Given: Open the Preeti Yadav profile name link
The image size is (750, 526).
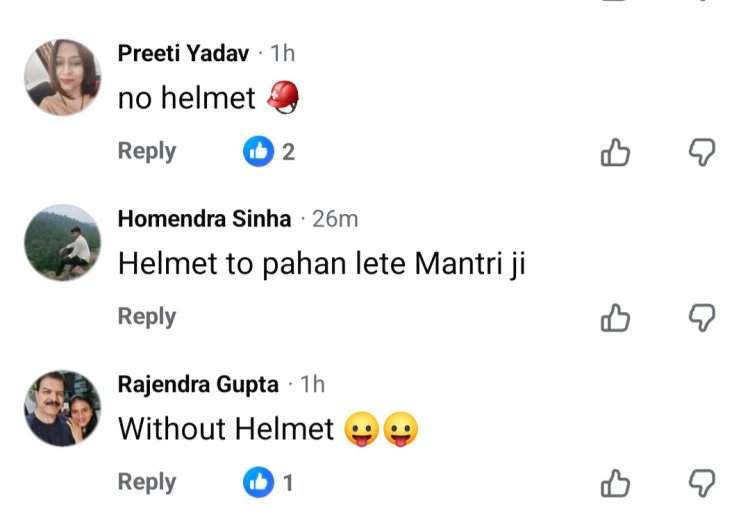Looking at the screenshot, I should 183,54.
